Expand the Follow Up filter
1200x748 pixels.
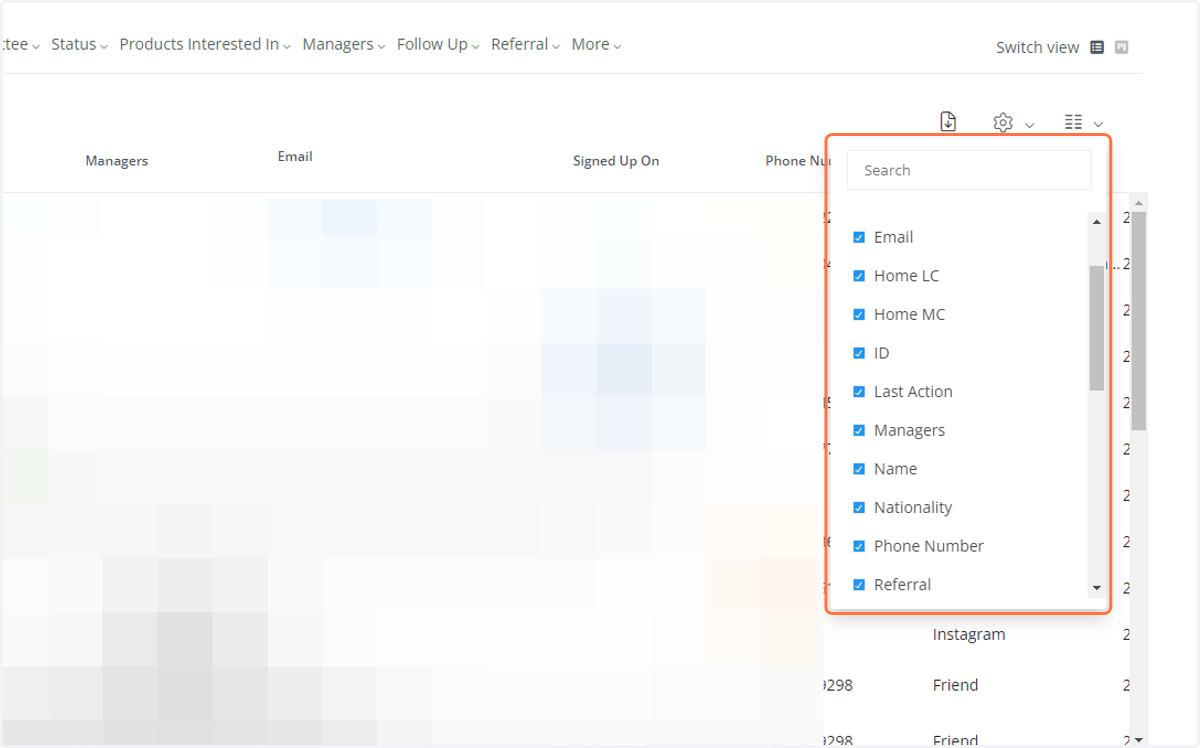coord(438,44)
